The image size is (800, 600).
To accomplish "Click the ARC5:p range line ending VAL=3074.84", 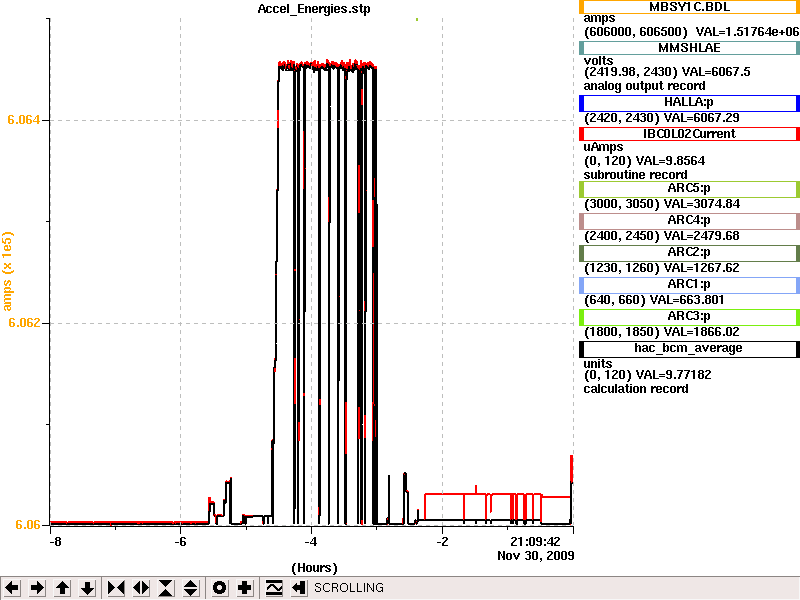I will (x=662, y=204).
